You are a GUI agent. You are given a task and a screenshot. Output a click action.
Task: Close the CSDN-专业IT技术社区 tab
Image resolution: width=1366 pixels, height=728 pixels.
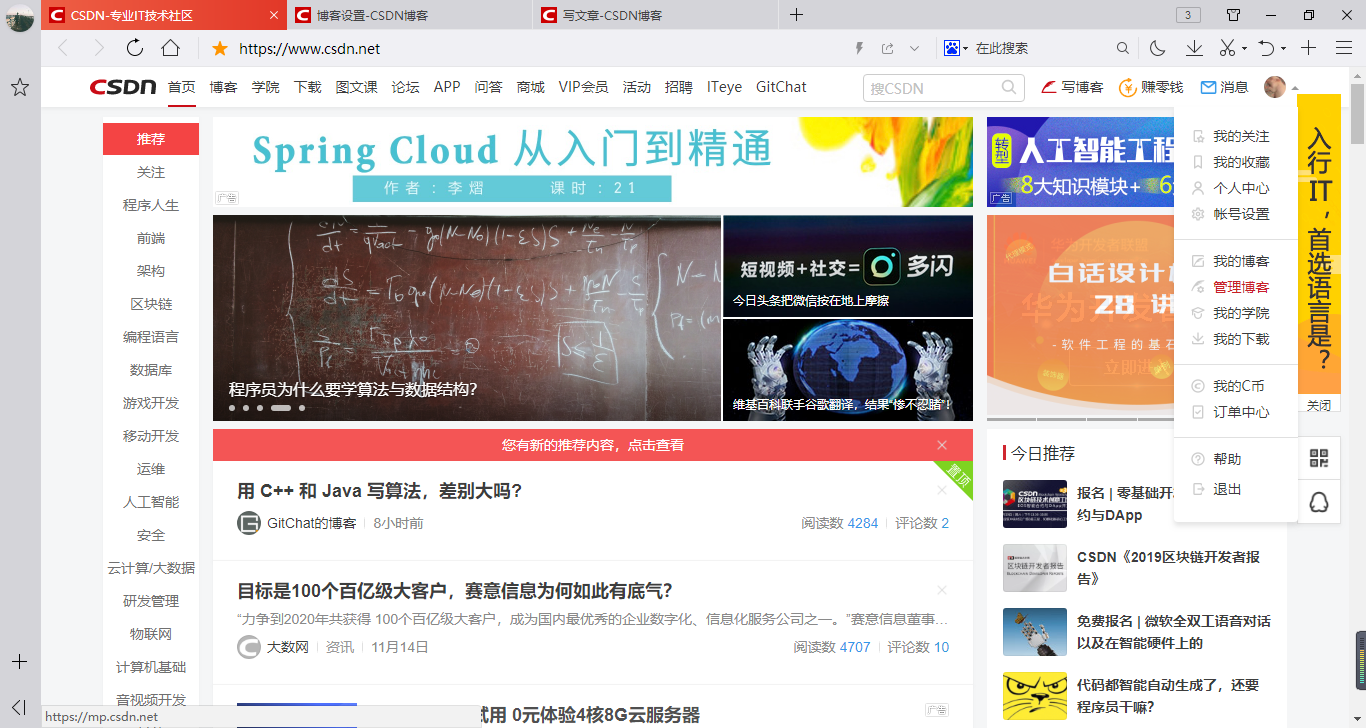(x=275, y=15)
